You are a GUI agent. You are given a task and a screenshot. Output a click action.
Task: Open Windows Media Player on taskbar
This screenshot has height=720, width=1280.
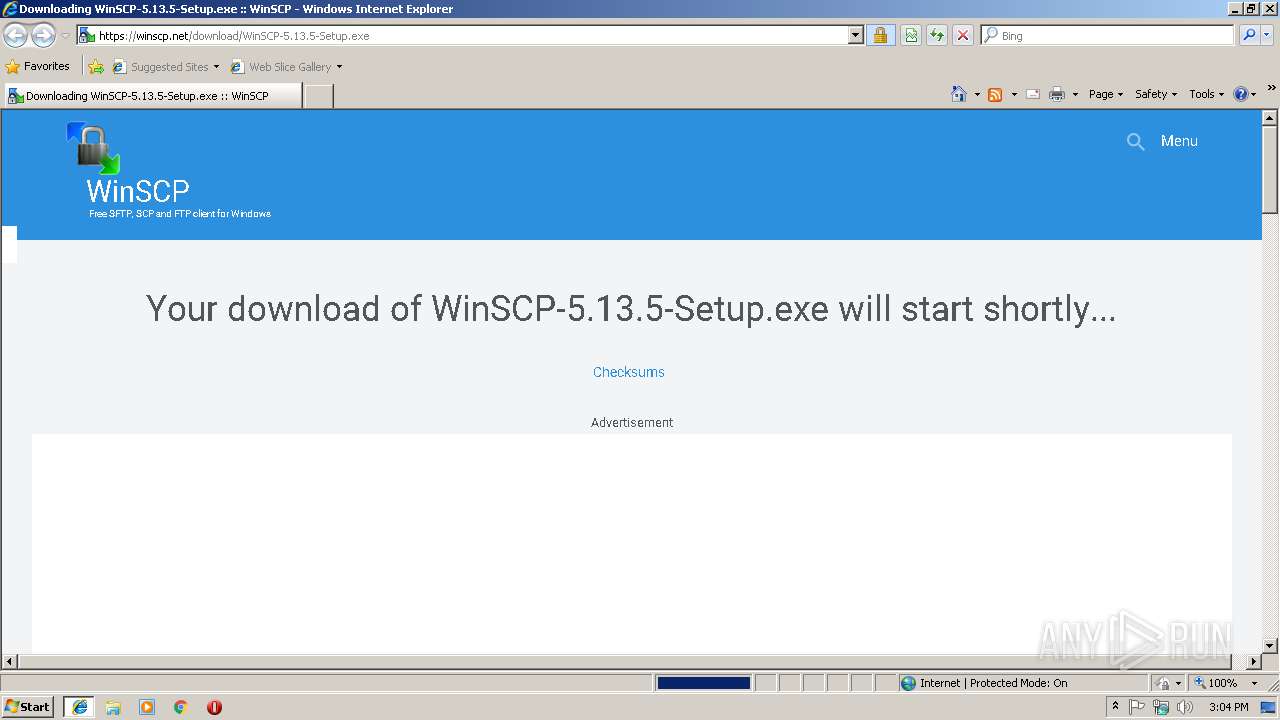click(147, 707)
